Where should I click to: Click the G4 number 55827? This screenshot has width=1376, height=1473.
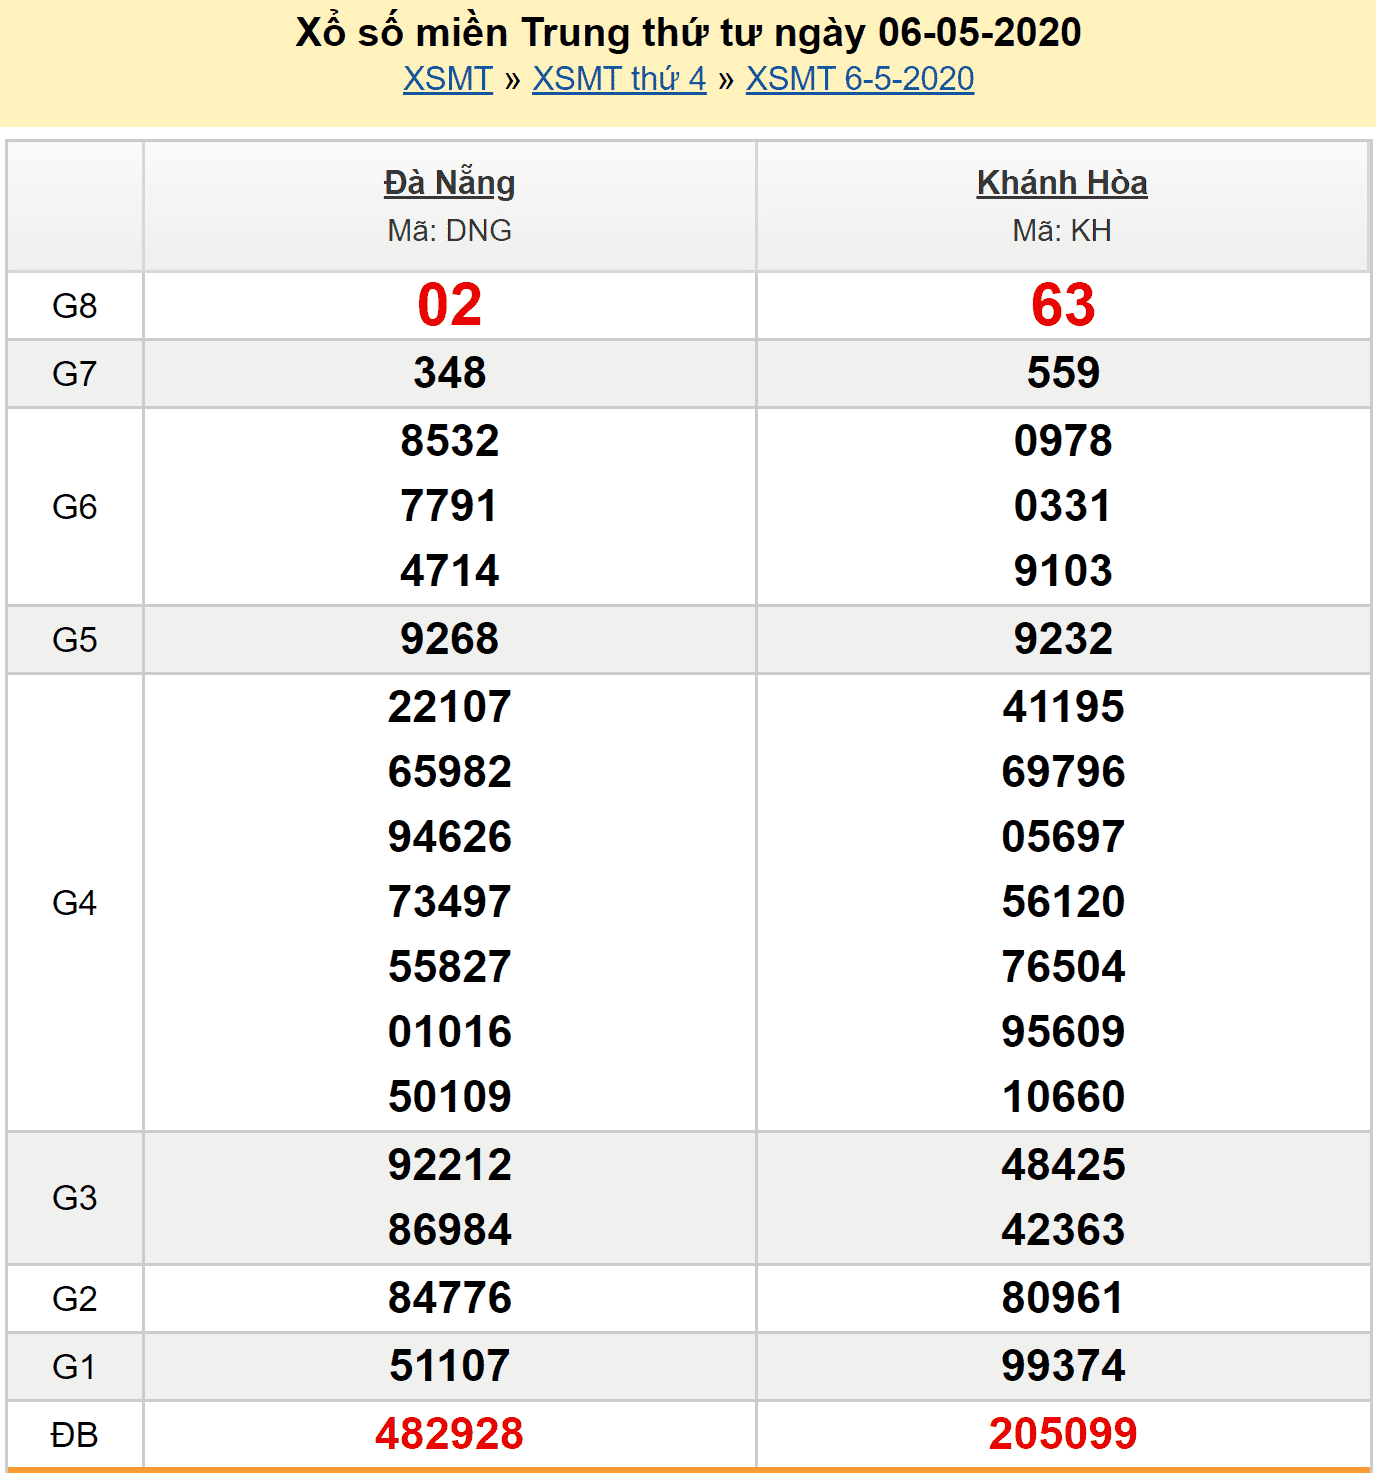coord(450,967)
